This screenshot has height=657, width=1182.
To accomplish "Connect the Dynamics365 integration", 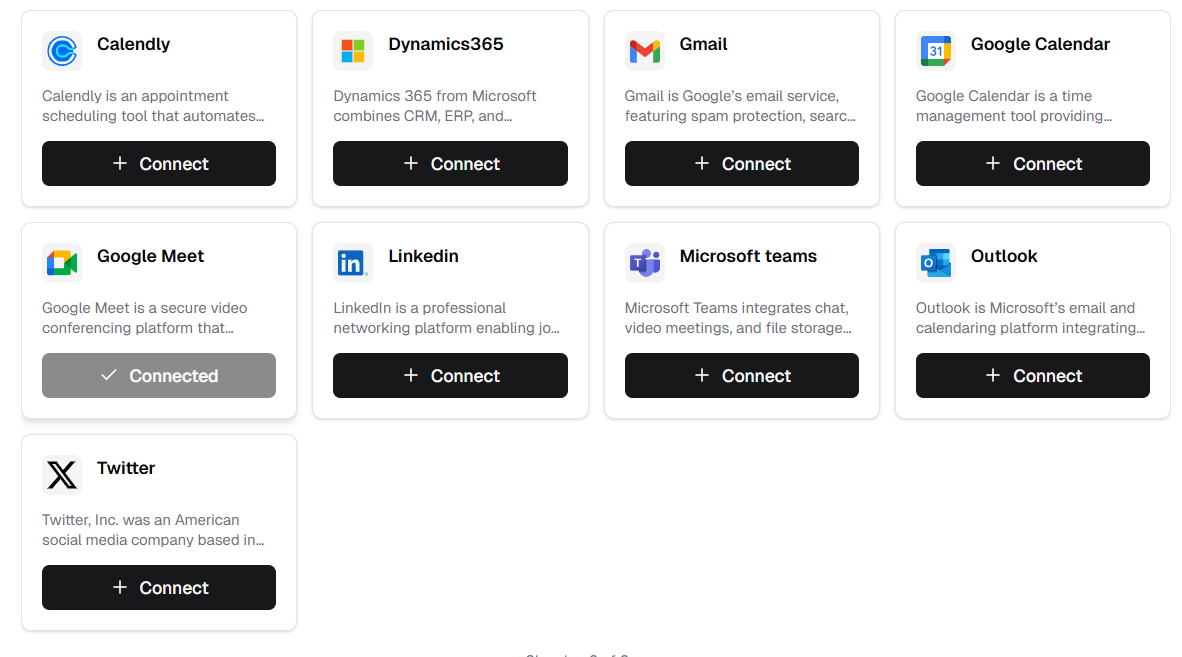I will coord(450,163).
